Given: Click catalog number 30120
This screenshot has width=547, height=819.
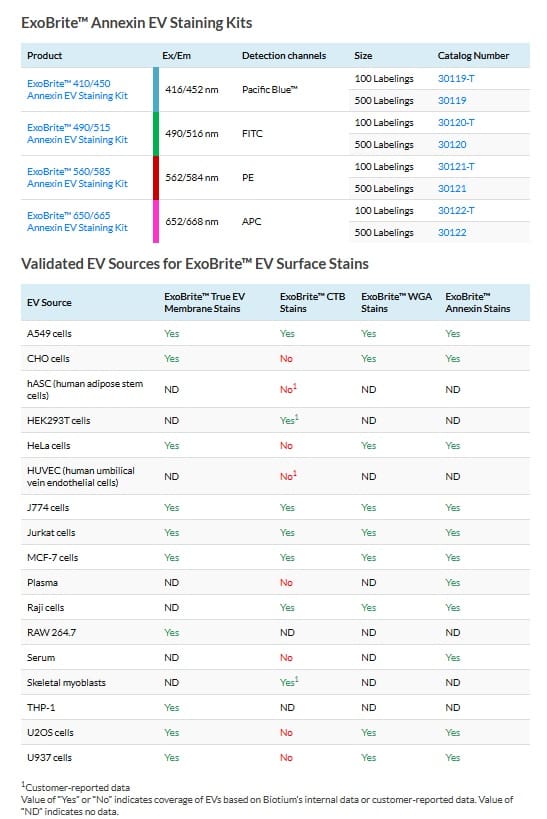Looking at the screenshot, I should tap(452, 144).
